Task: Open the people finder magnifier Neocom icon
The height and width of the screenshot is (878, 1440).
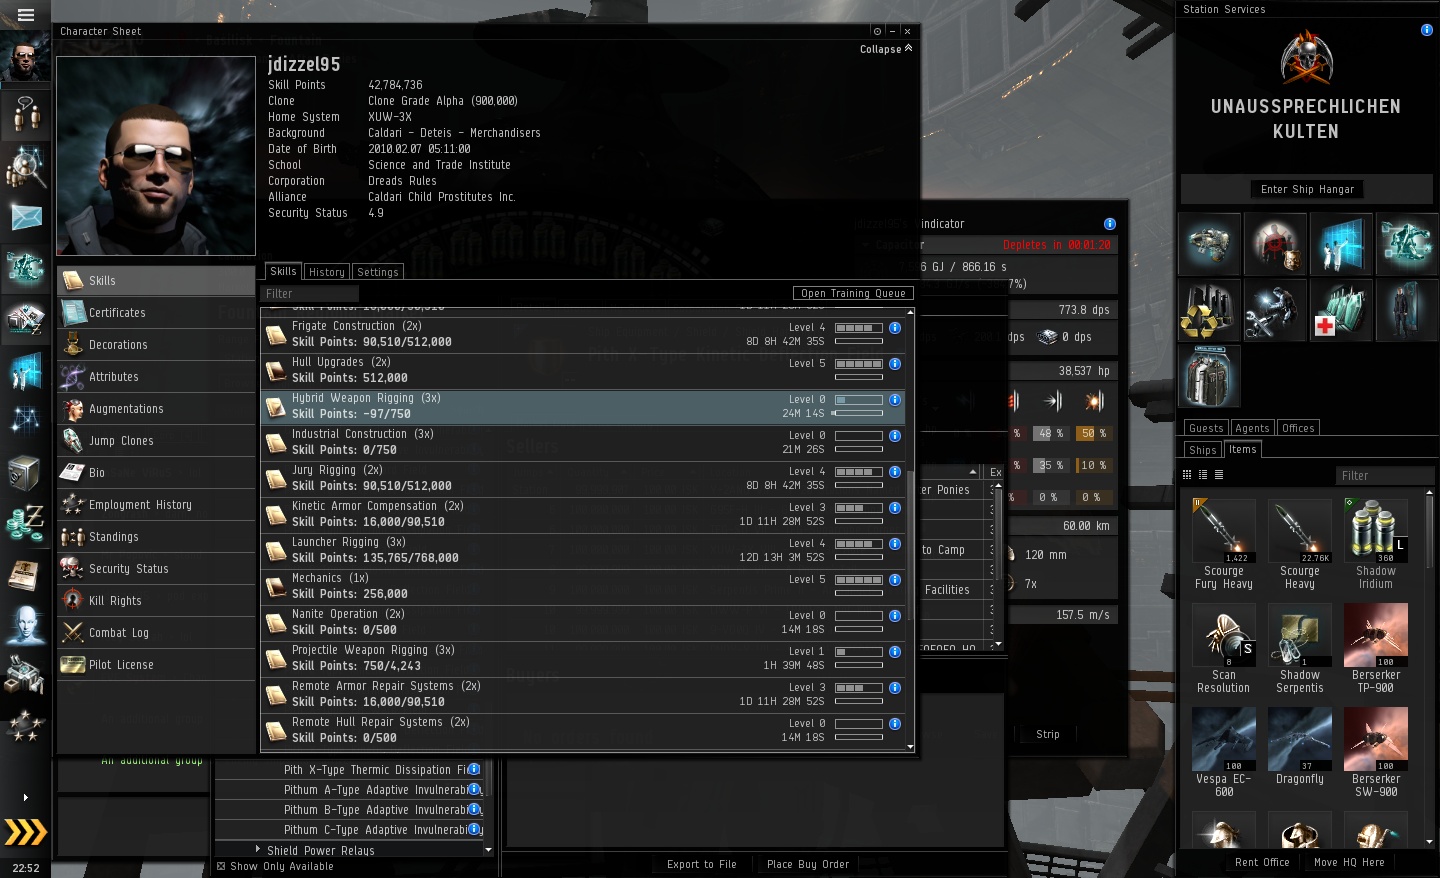Action: coord(26,166)
